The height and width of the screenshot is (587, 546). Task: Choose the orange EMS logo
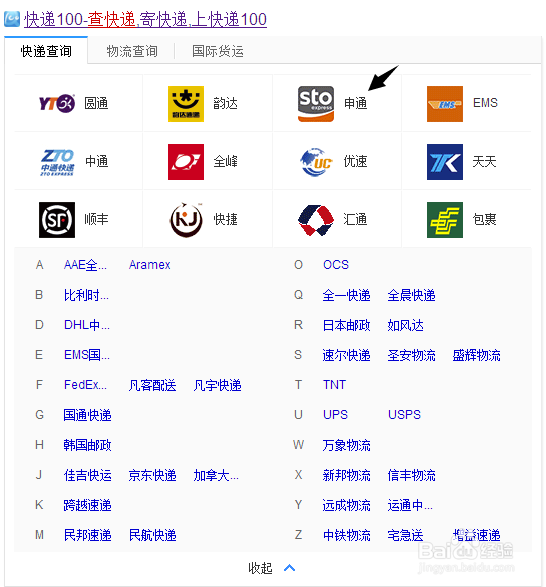click(x=445, y=104)
